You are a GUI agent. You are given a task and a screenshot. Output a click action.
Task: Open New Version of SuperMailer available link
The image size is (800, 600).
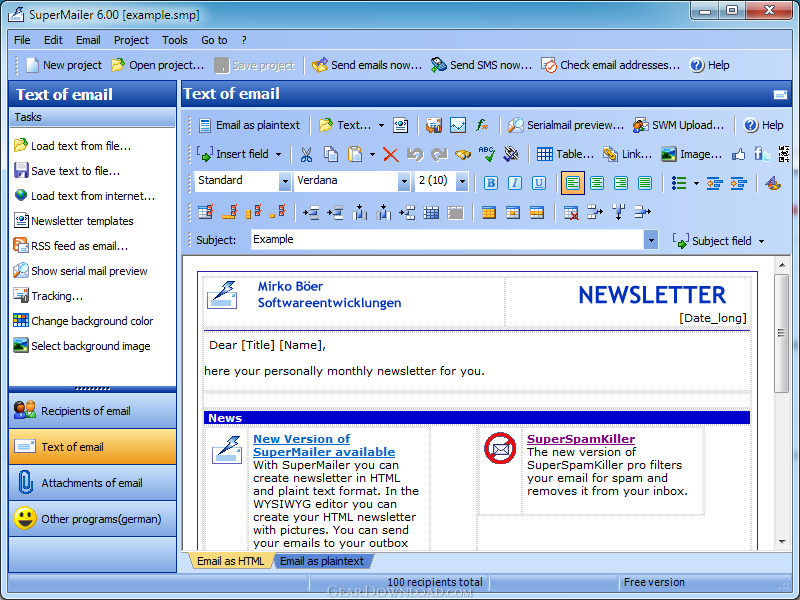(x=324, y=445)
